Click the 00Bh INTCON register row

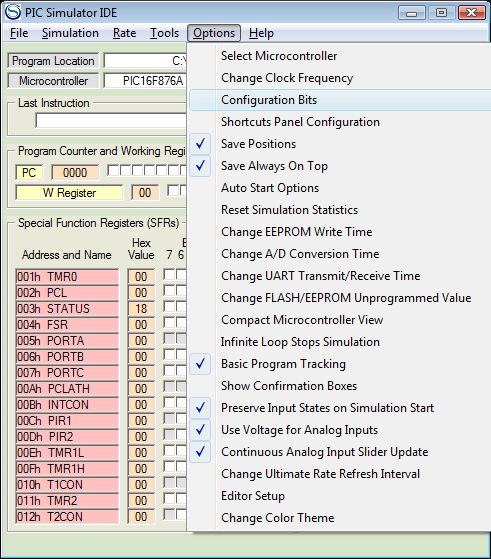[x=67, y=405]
